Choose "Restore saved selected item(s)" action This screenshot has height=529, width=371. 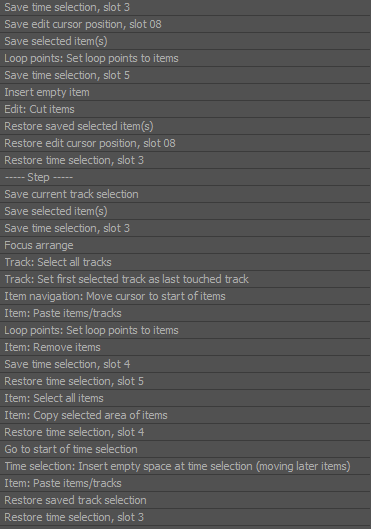185,126
